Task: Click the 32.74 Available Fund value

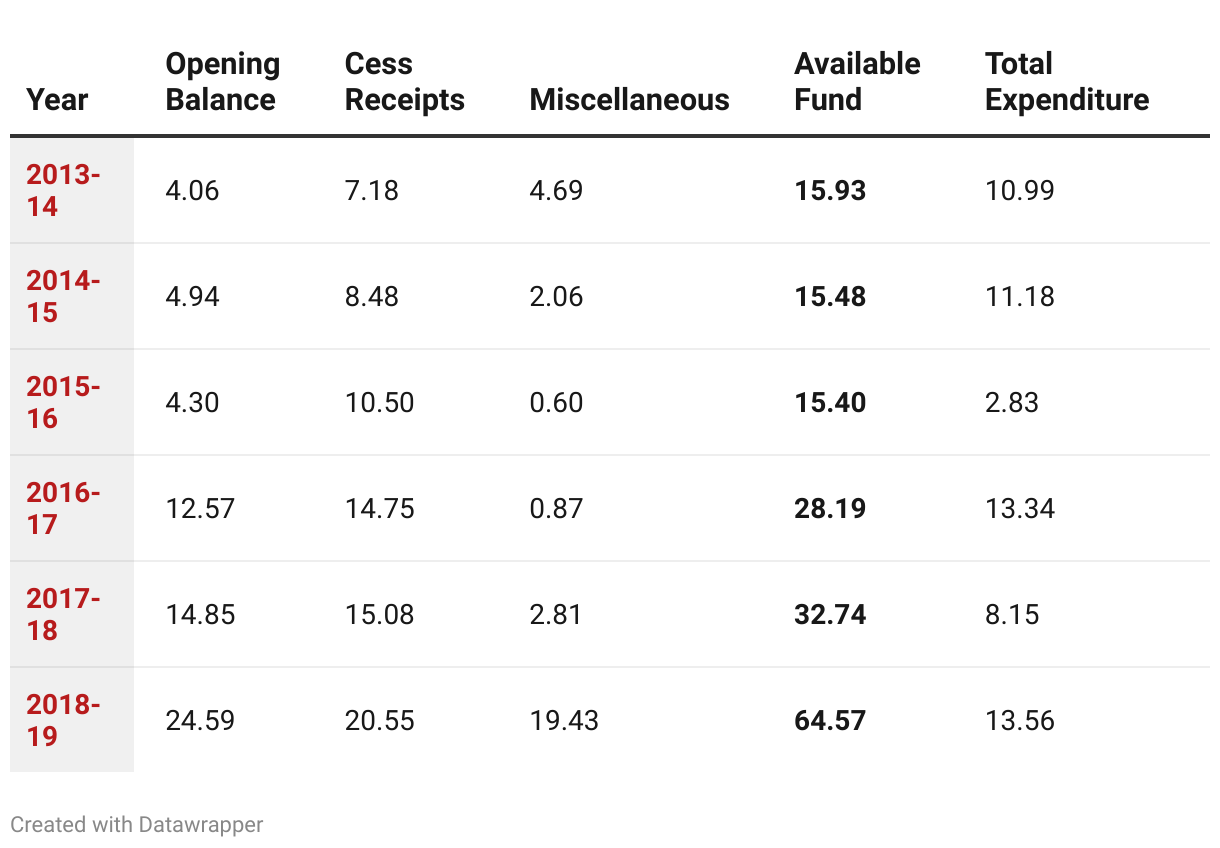Action: [830, 614]
